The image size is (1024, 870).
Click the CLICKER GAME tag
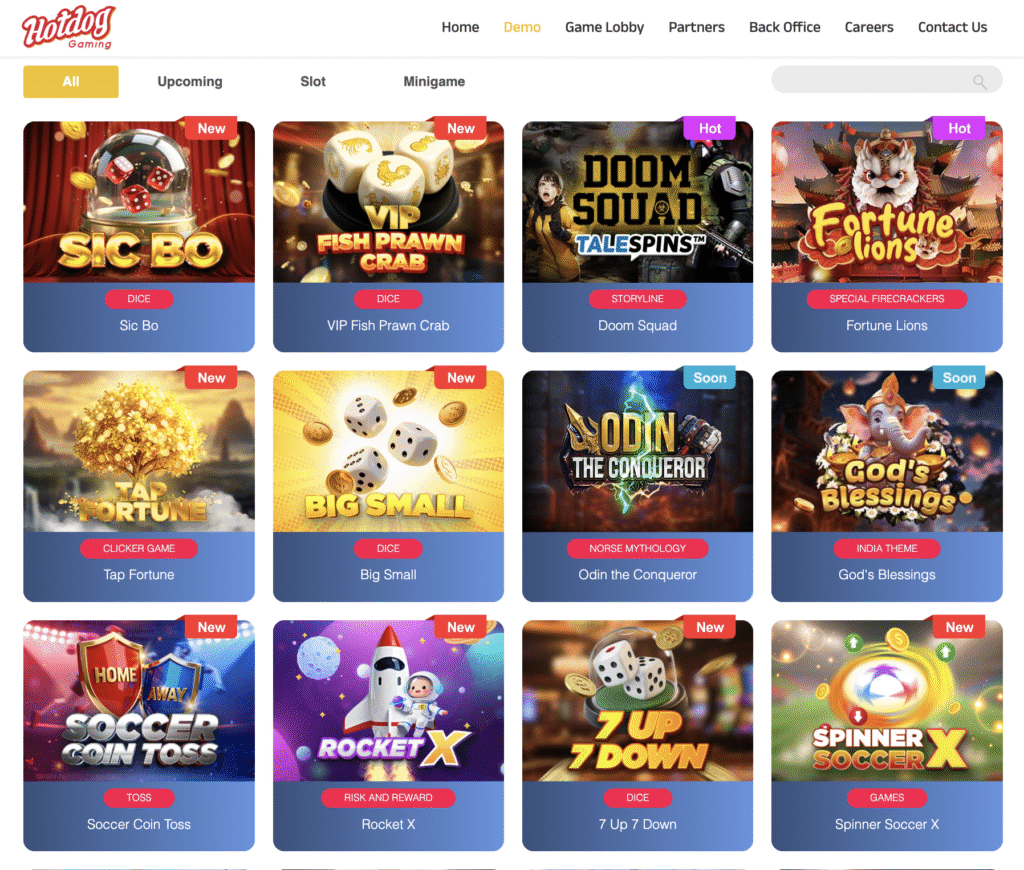(x=139, y=549)
